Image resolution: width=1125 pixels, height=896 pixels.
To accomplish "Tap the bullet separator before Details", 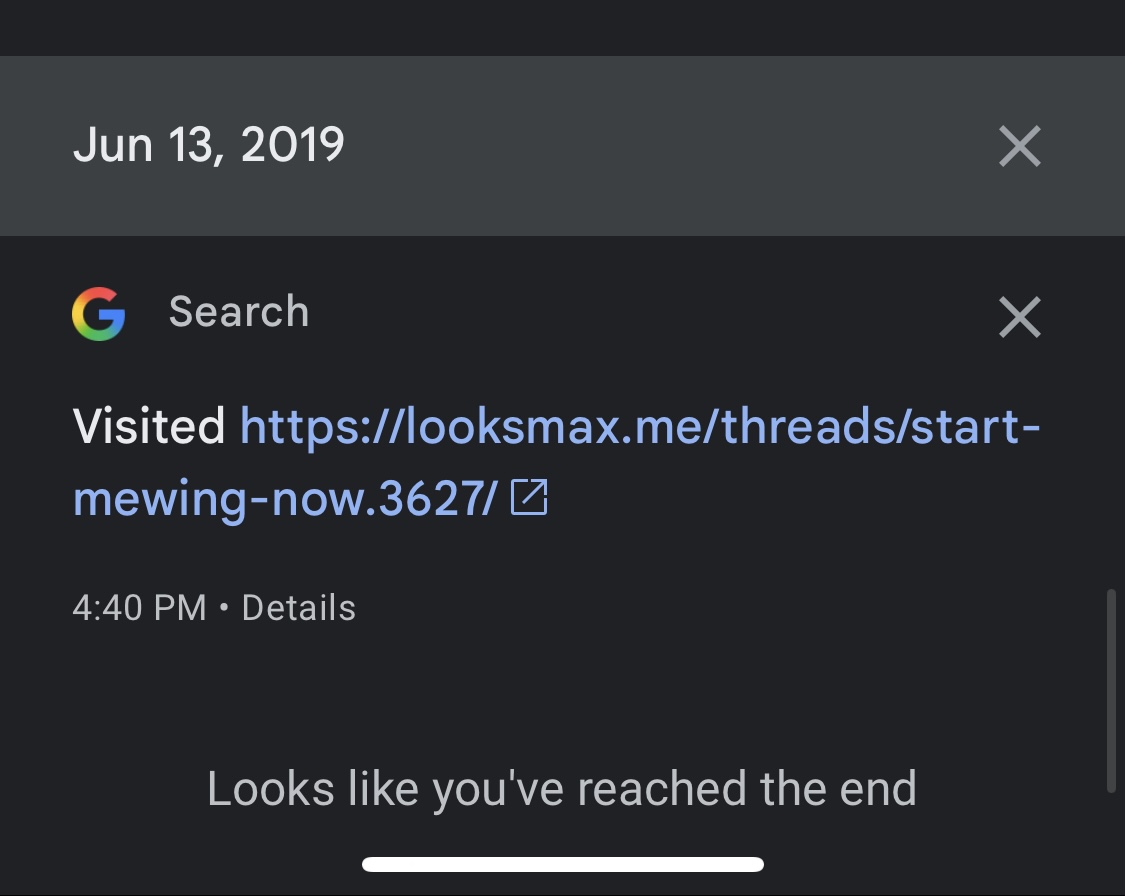I will coord(224,608).
